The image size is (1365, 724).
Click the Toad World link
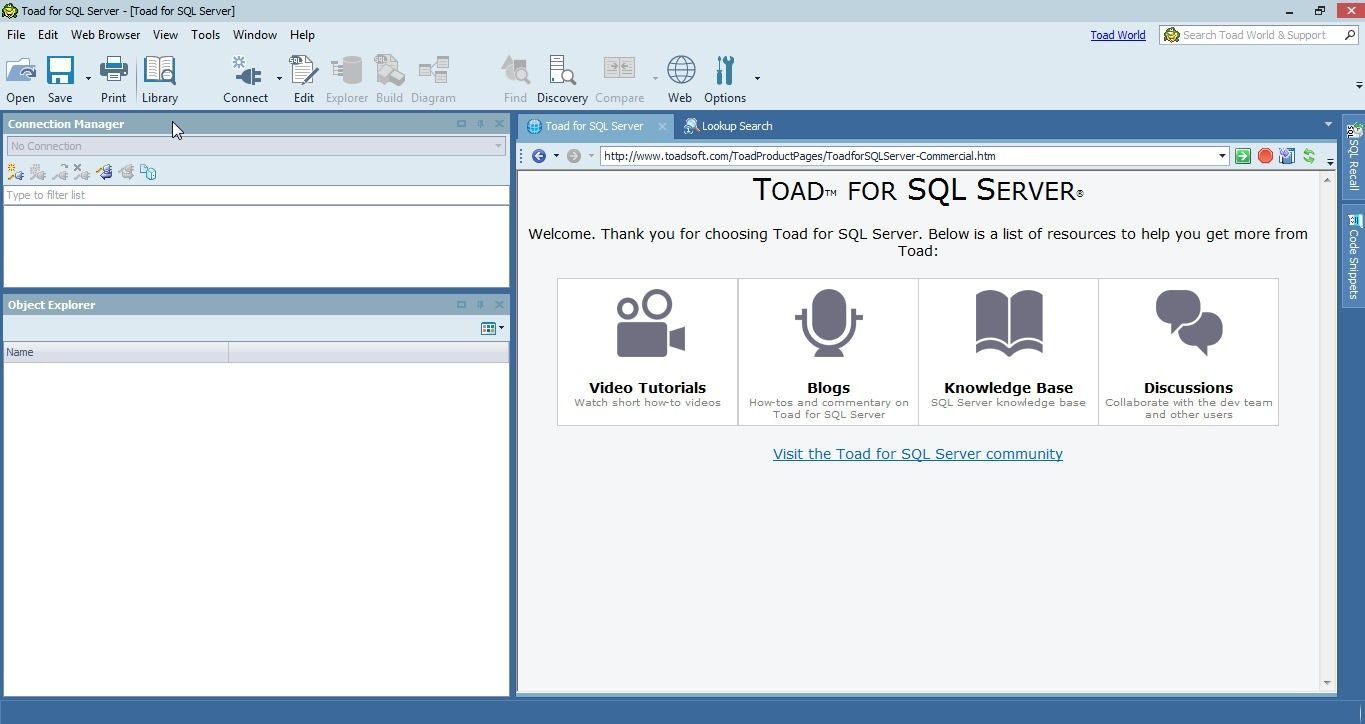click(x=1118, y=35)
